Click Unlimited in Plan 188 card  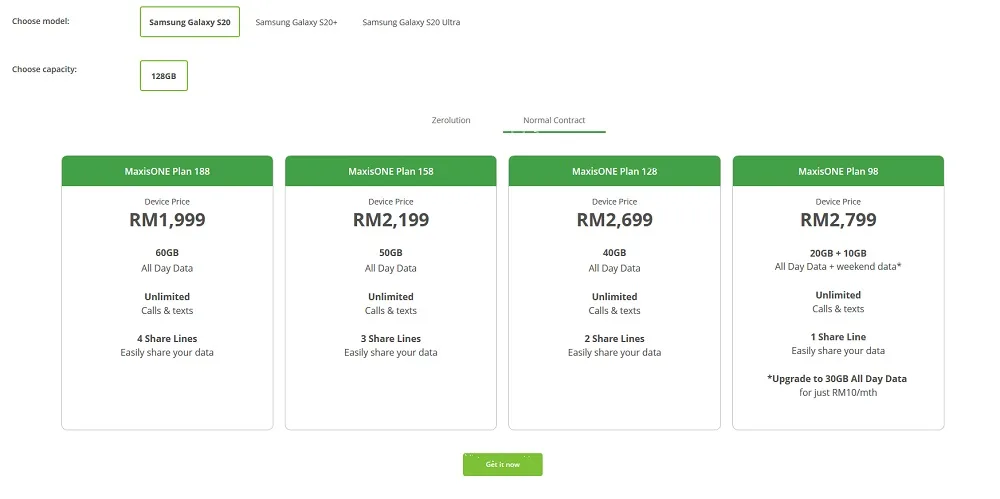pos(167,297)
